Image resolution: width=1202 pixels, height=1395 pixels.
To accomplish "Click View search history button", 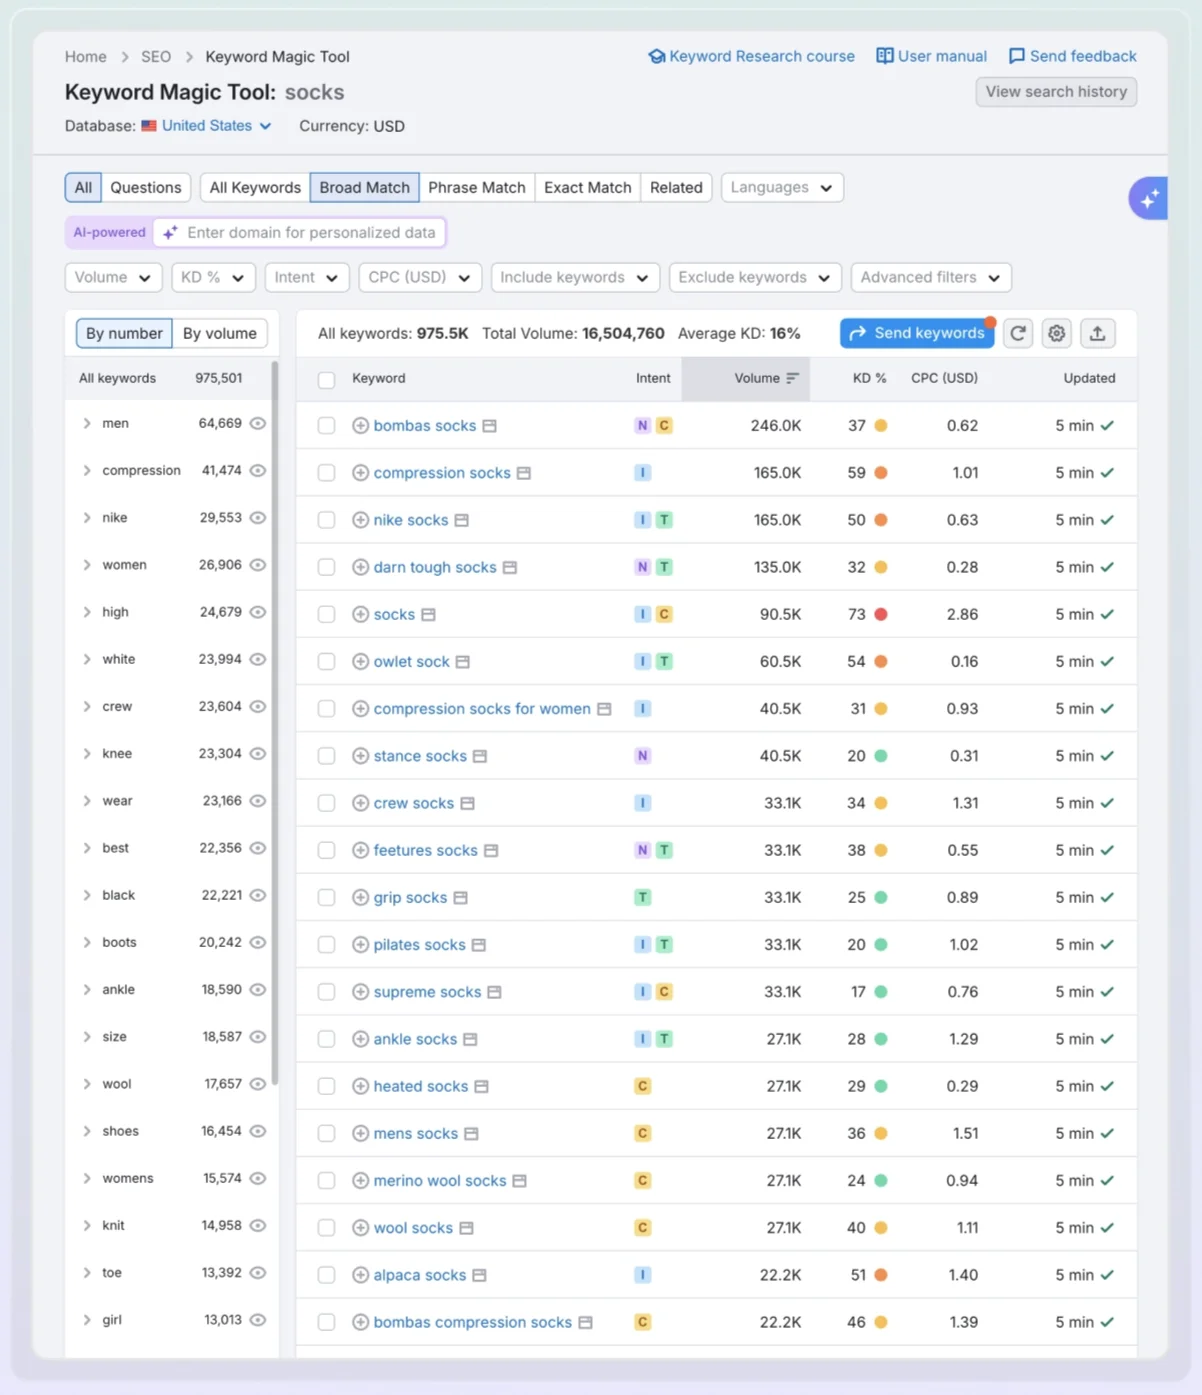I will (1056, 92).
